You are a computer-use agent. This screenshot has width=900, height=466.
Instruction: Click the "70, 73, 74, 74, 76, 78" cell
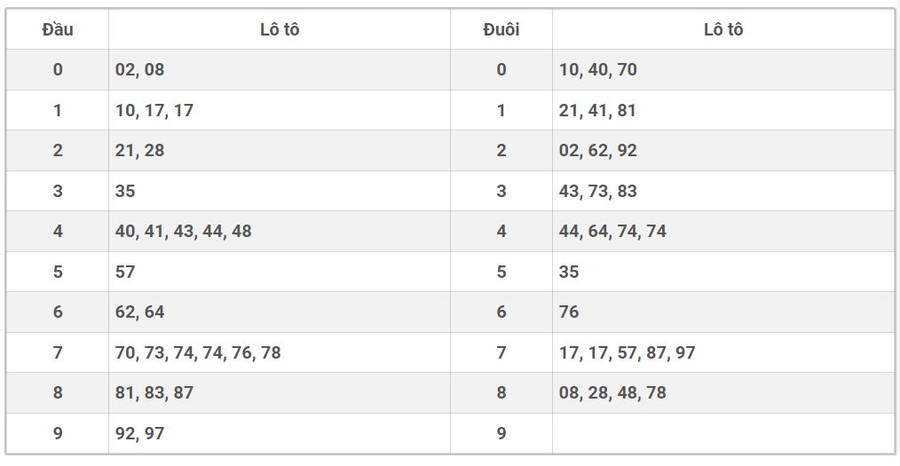pyautogui.click(x=198, y=352)
